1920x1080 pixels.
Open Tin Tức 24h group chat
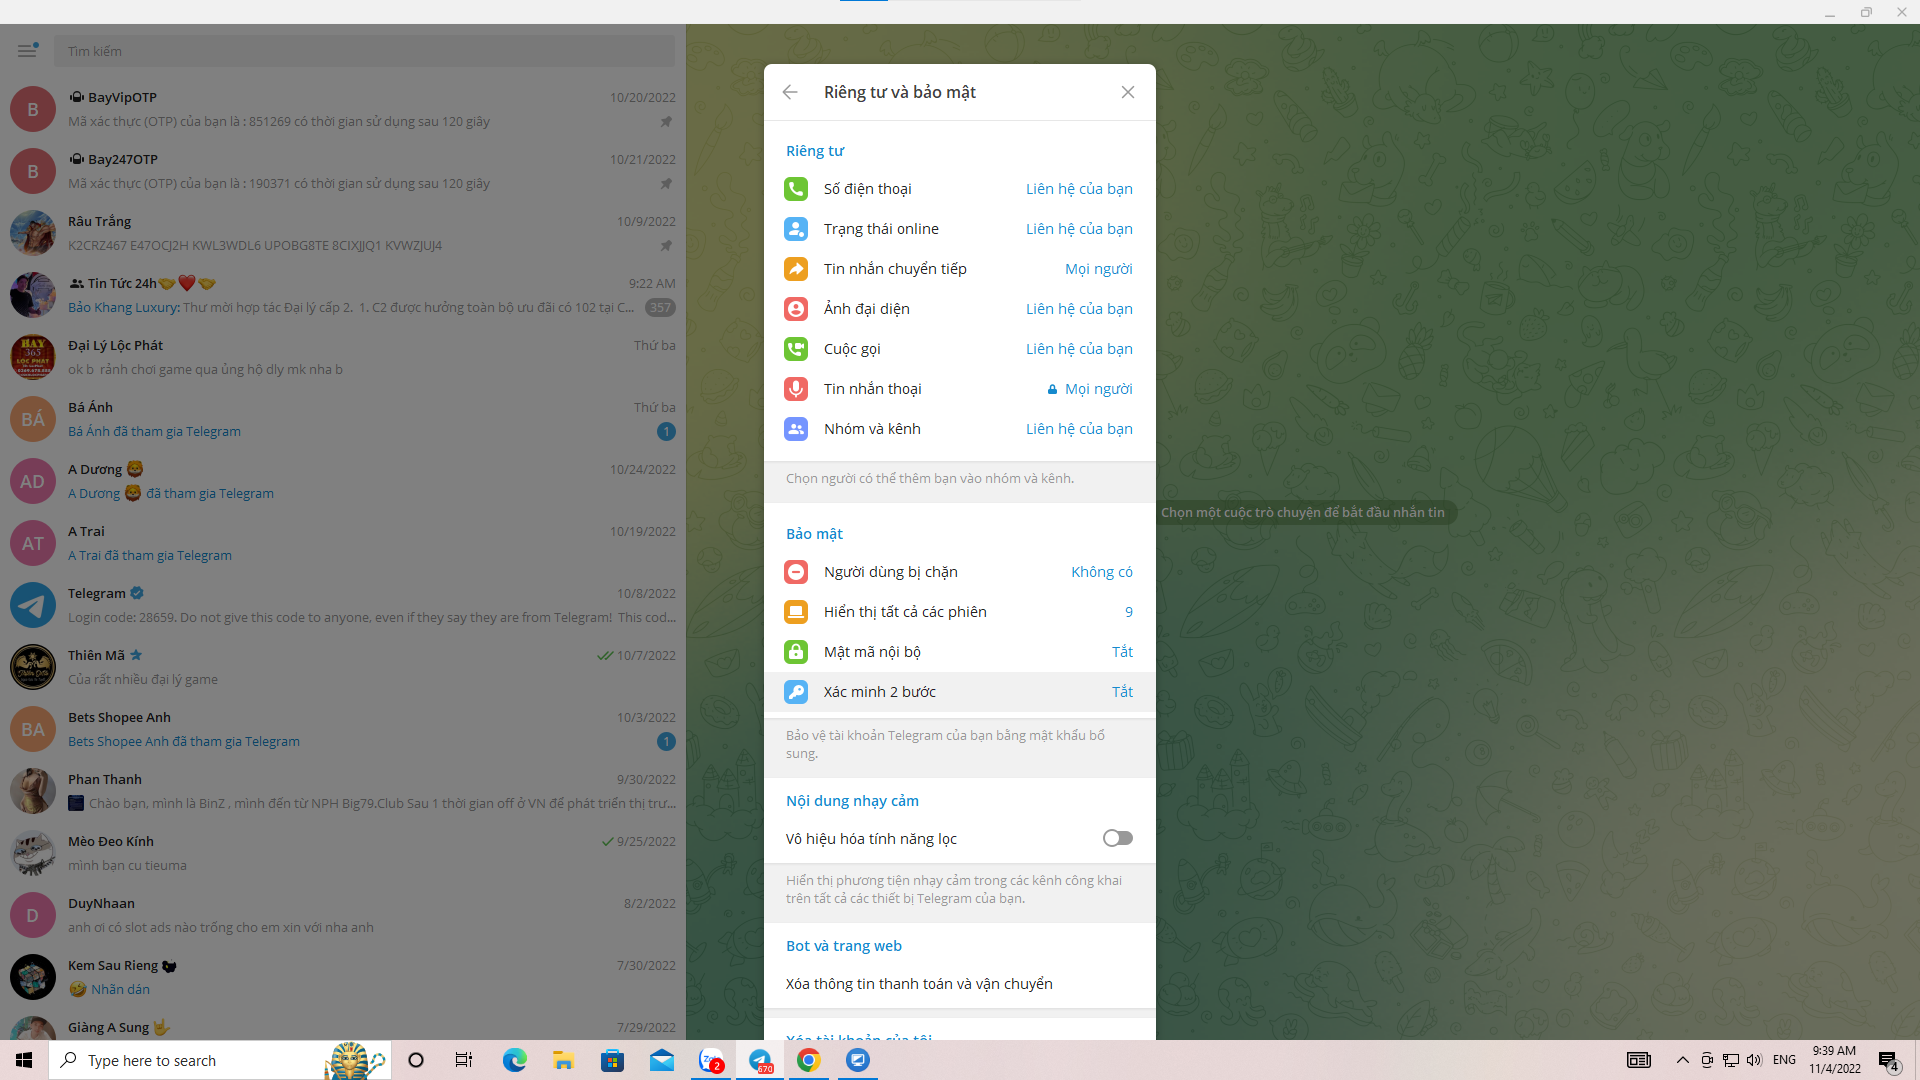click(x=342, y=295)
